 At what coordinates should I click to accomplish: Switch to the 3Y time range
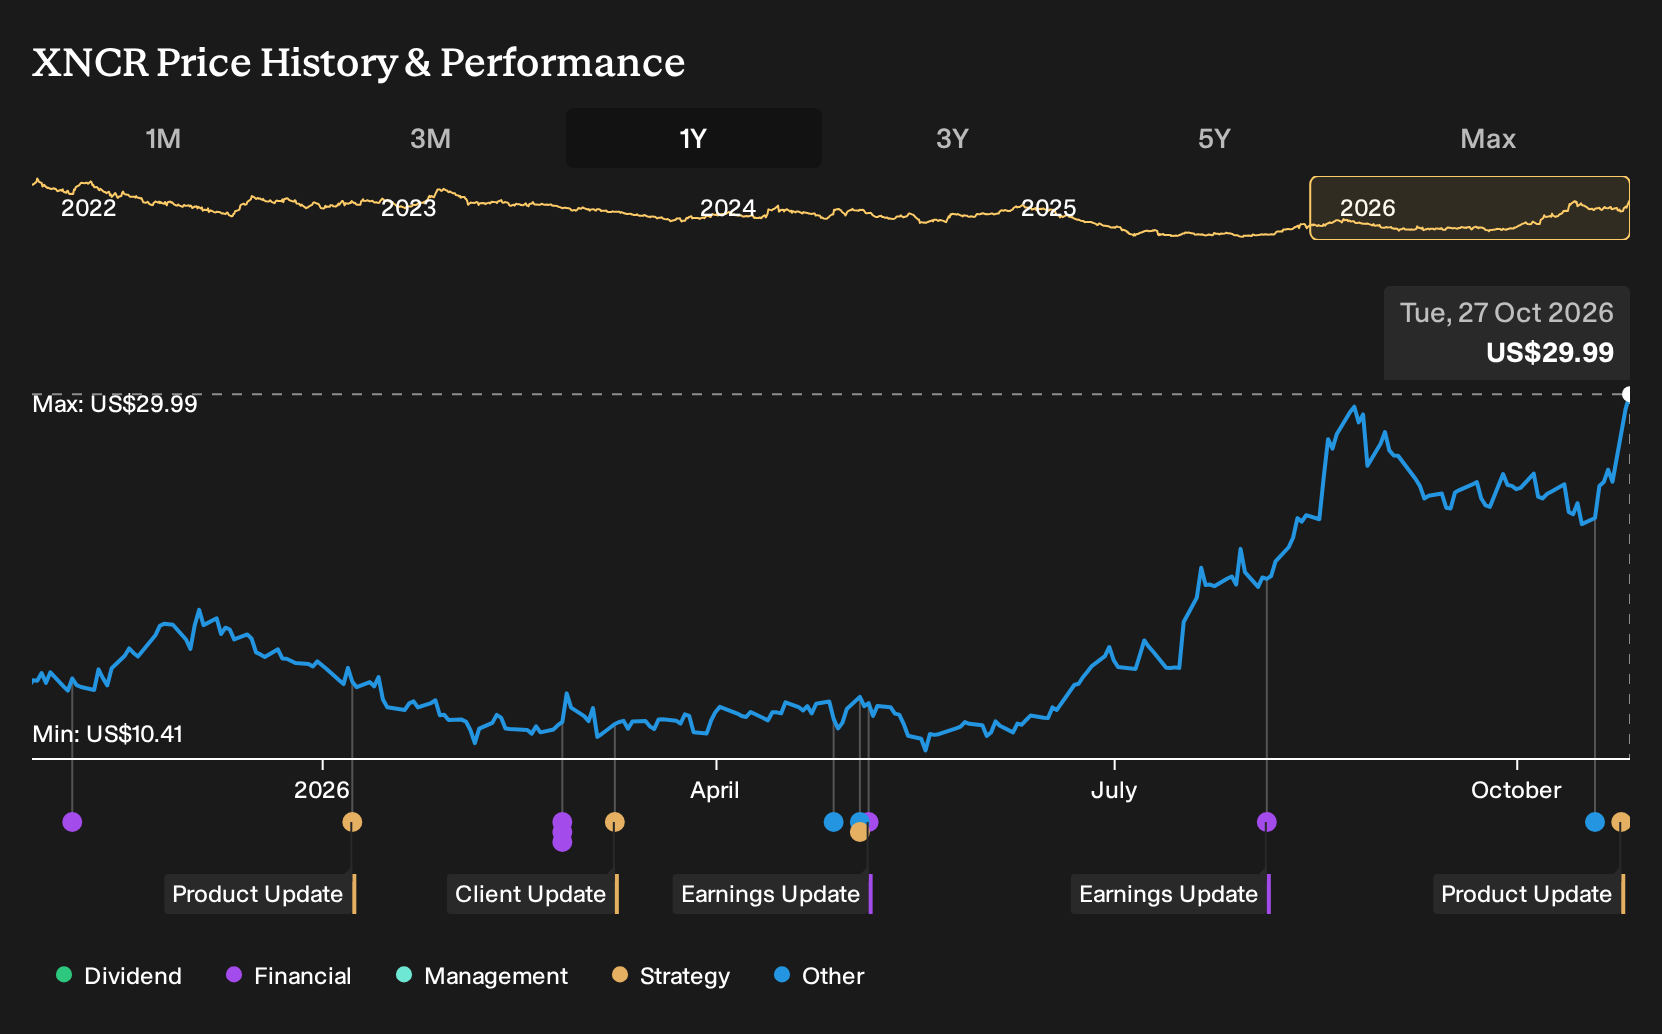click(952, 138)
